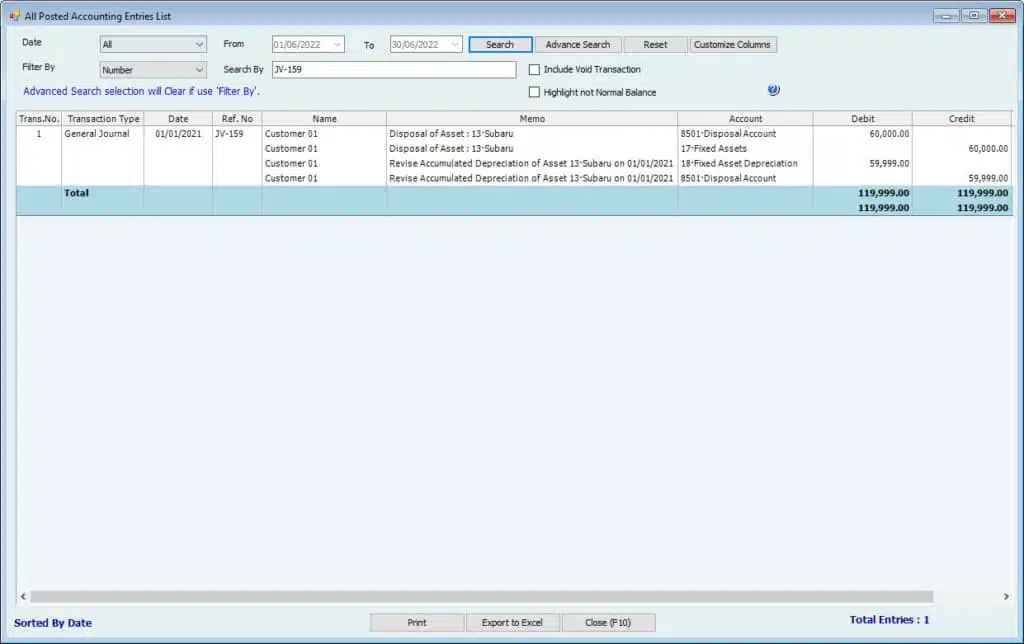Screen dimensions: 1024x644
Task: Select the JV-159 reference number cell
Action: click(x=229, y=134)
